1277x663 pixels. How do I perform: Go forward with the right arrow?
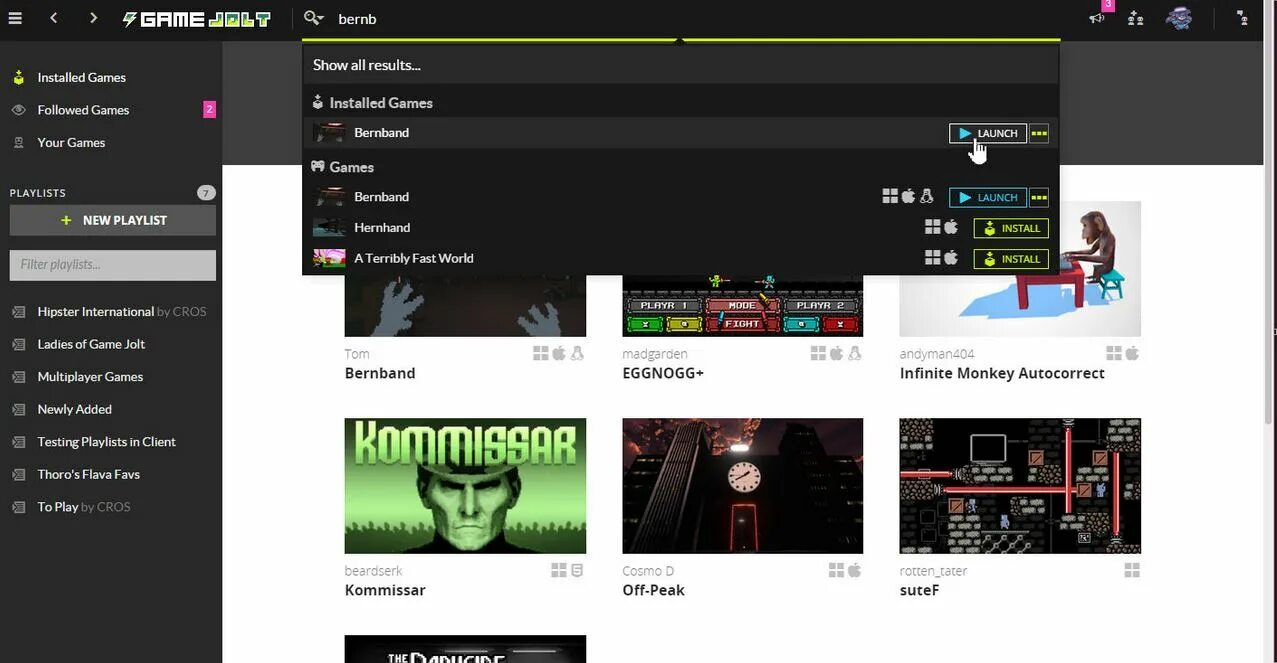(93, 18)
